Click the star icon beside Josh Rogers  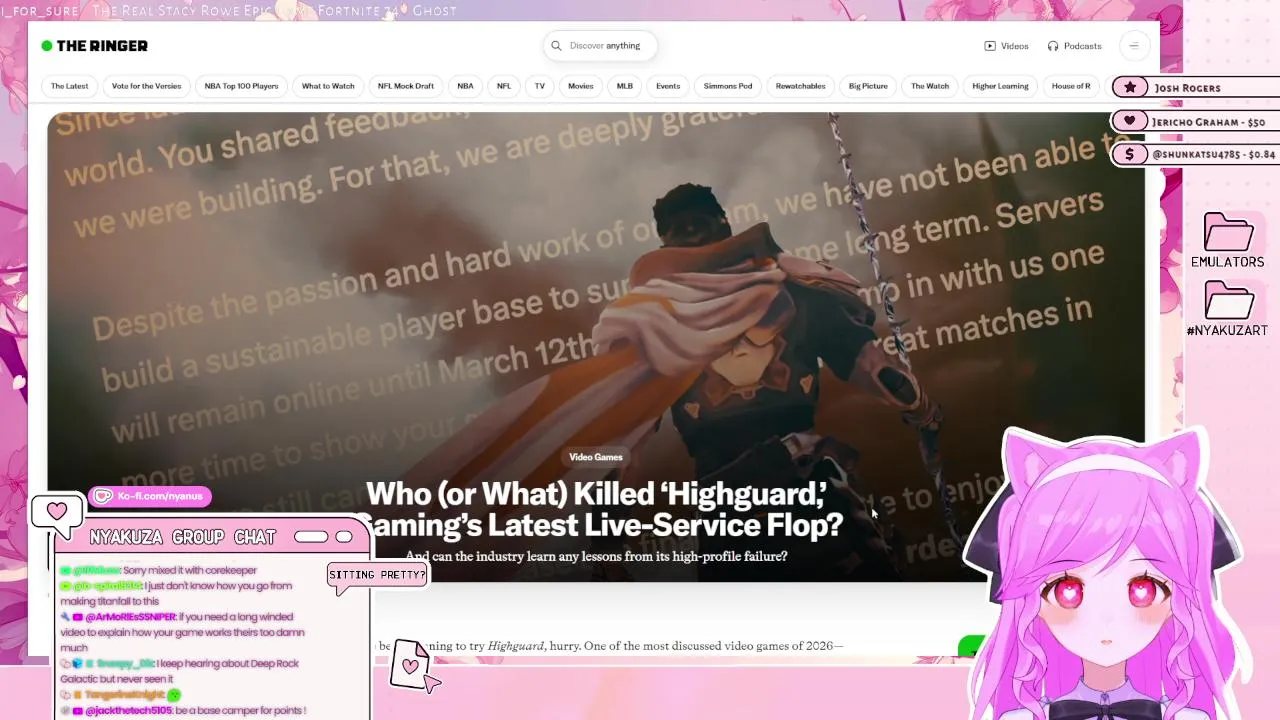coord(1130,88)
